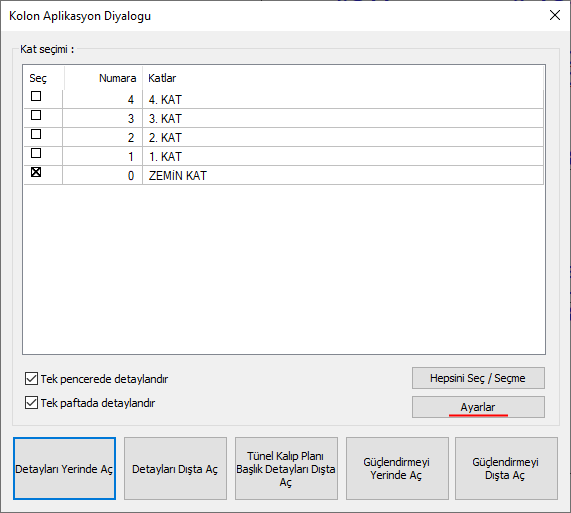Select the ZEMİN KAT row text
The height and width of the screenshot is (513, 571).
tap(178, 176)
